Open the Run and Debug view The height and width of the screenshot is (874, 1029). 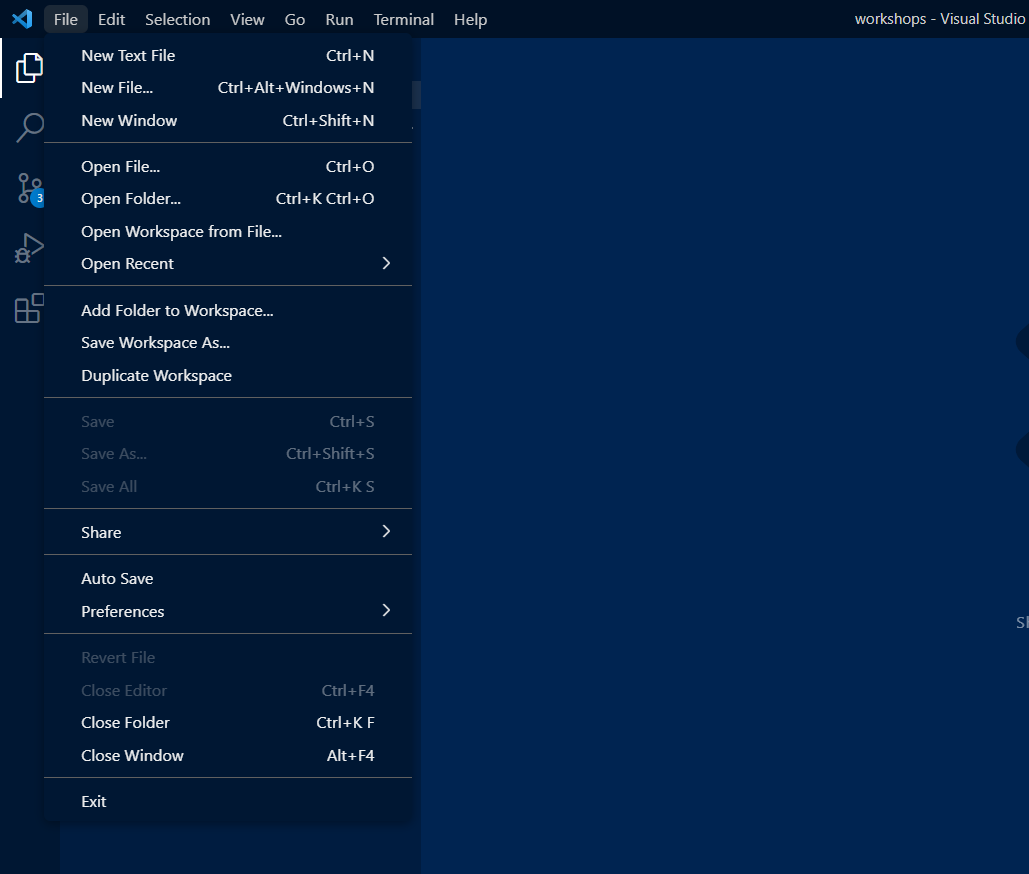29,248
